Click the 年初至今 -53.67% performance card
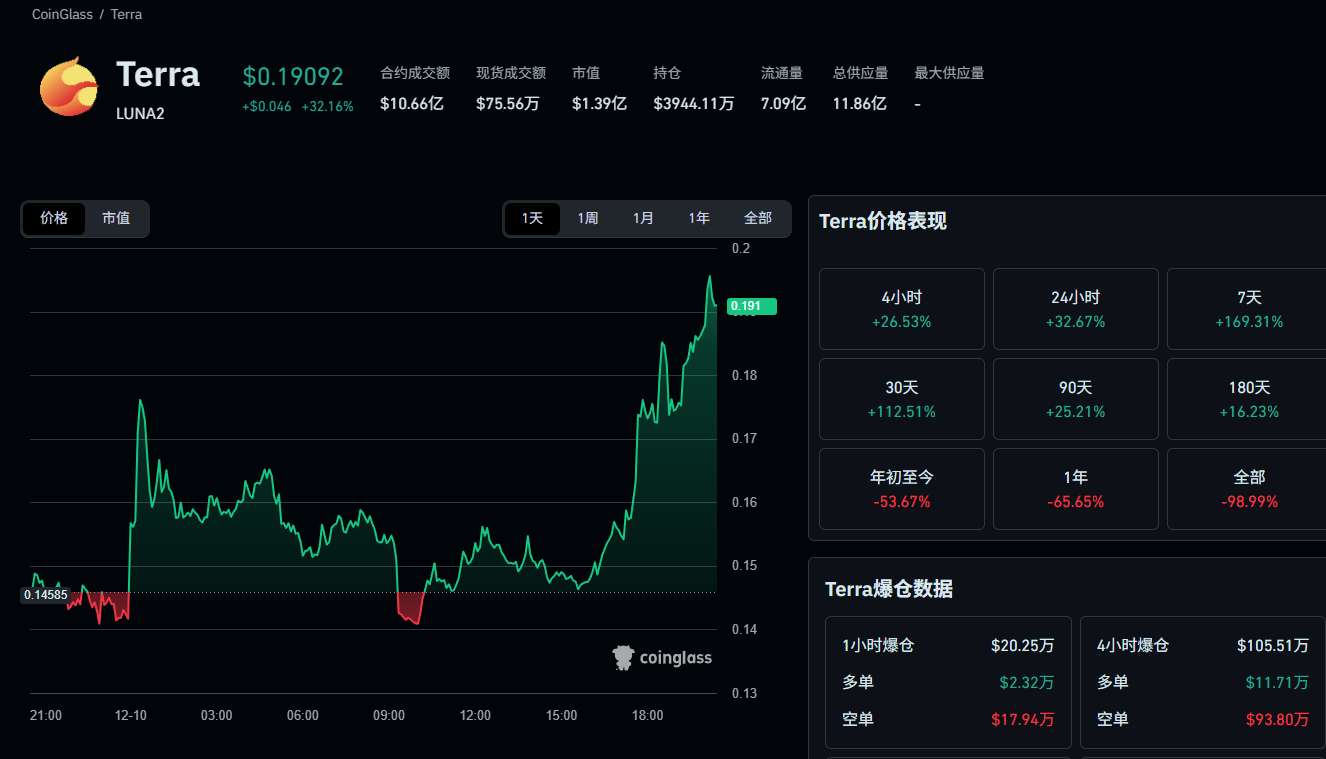 pyautogui.click(x=901, y=488)
